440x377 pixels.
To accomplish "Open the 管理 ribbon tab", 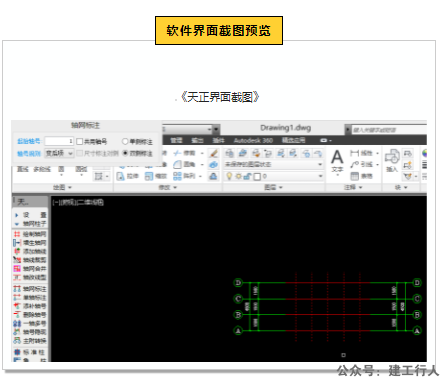I will pos(176,140).
